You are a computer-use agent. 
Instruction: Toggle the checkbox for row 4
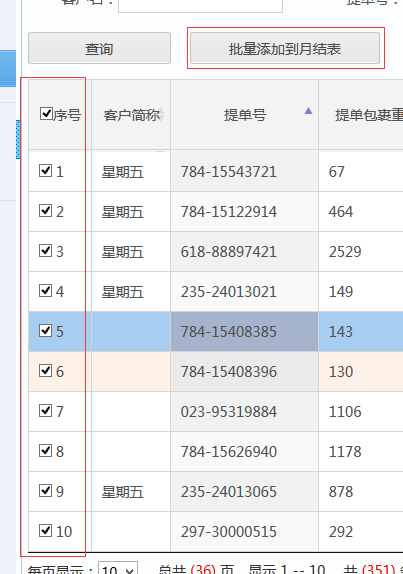coord(45,291)
